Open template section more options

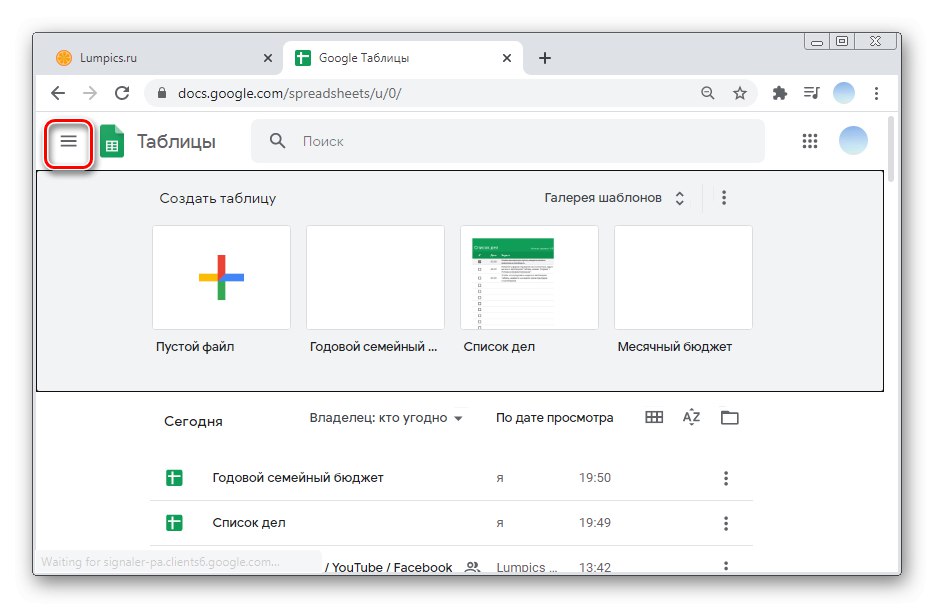click(x=724, y=198)
